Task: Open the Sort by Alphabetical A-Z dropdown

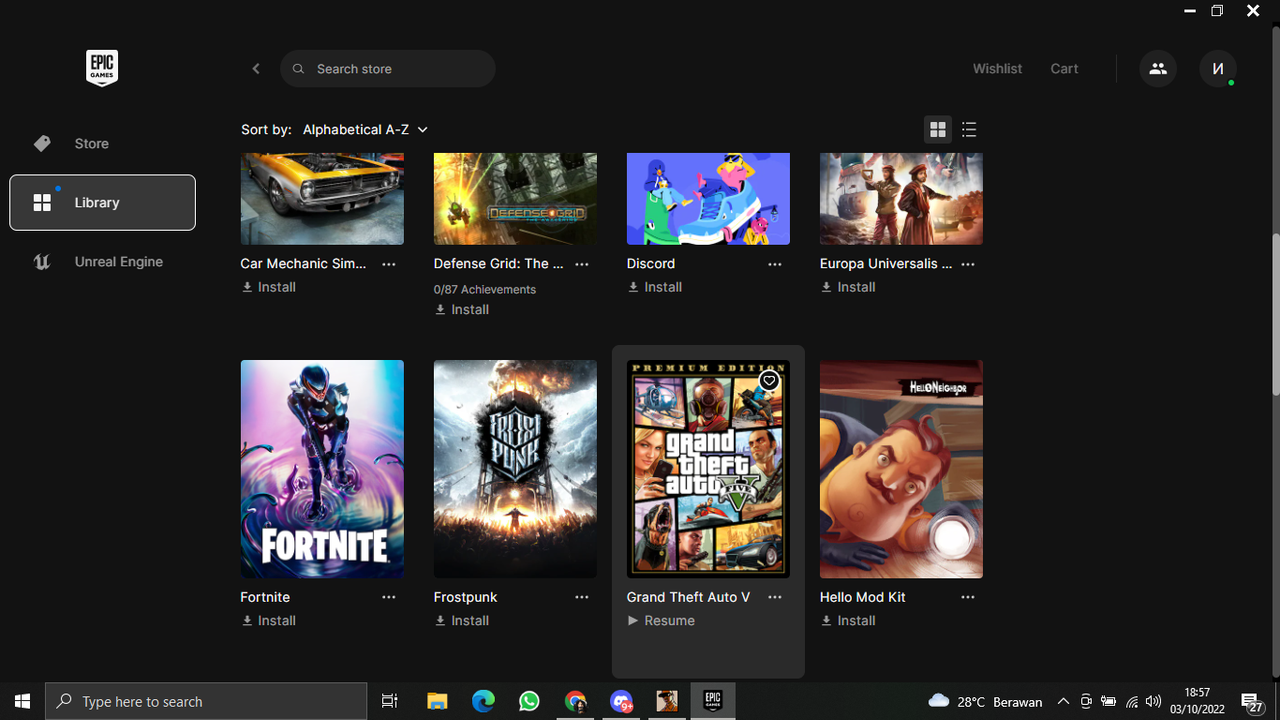Action: 365,130
